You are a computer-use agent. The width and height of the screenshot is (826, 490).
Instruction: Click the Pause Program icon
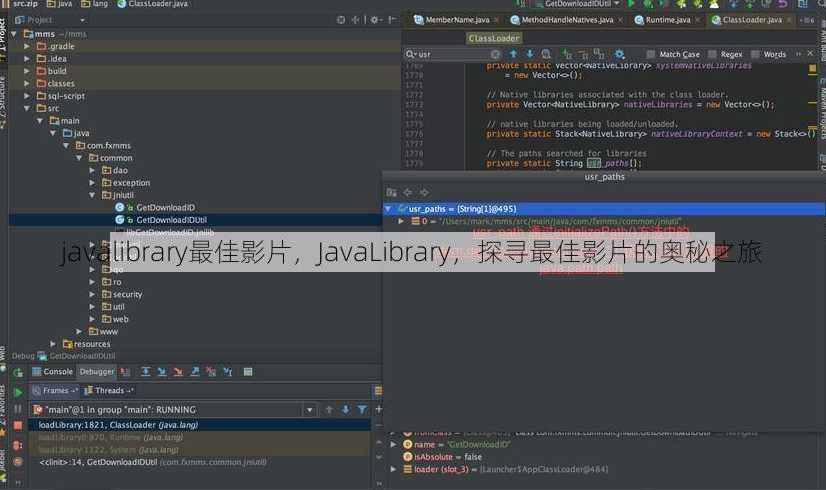click(18, 409)
